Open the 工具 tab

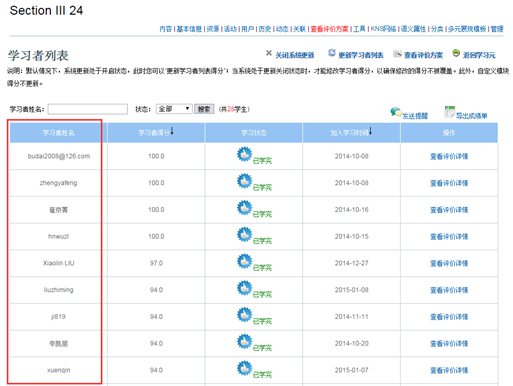[x=359, y=29]
